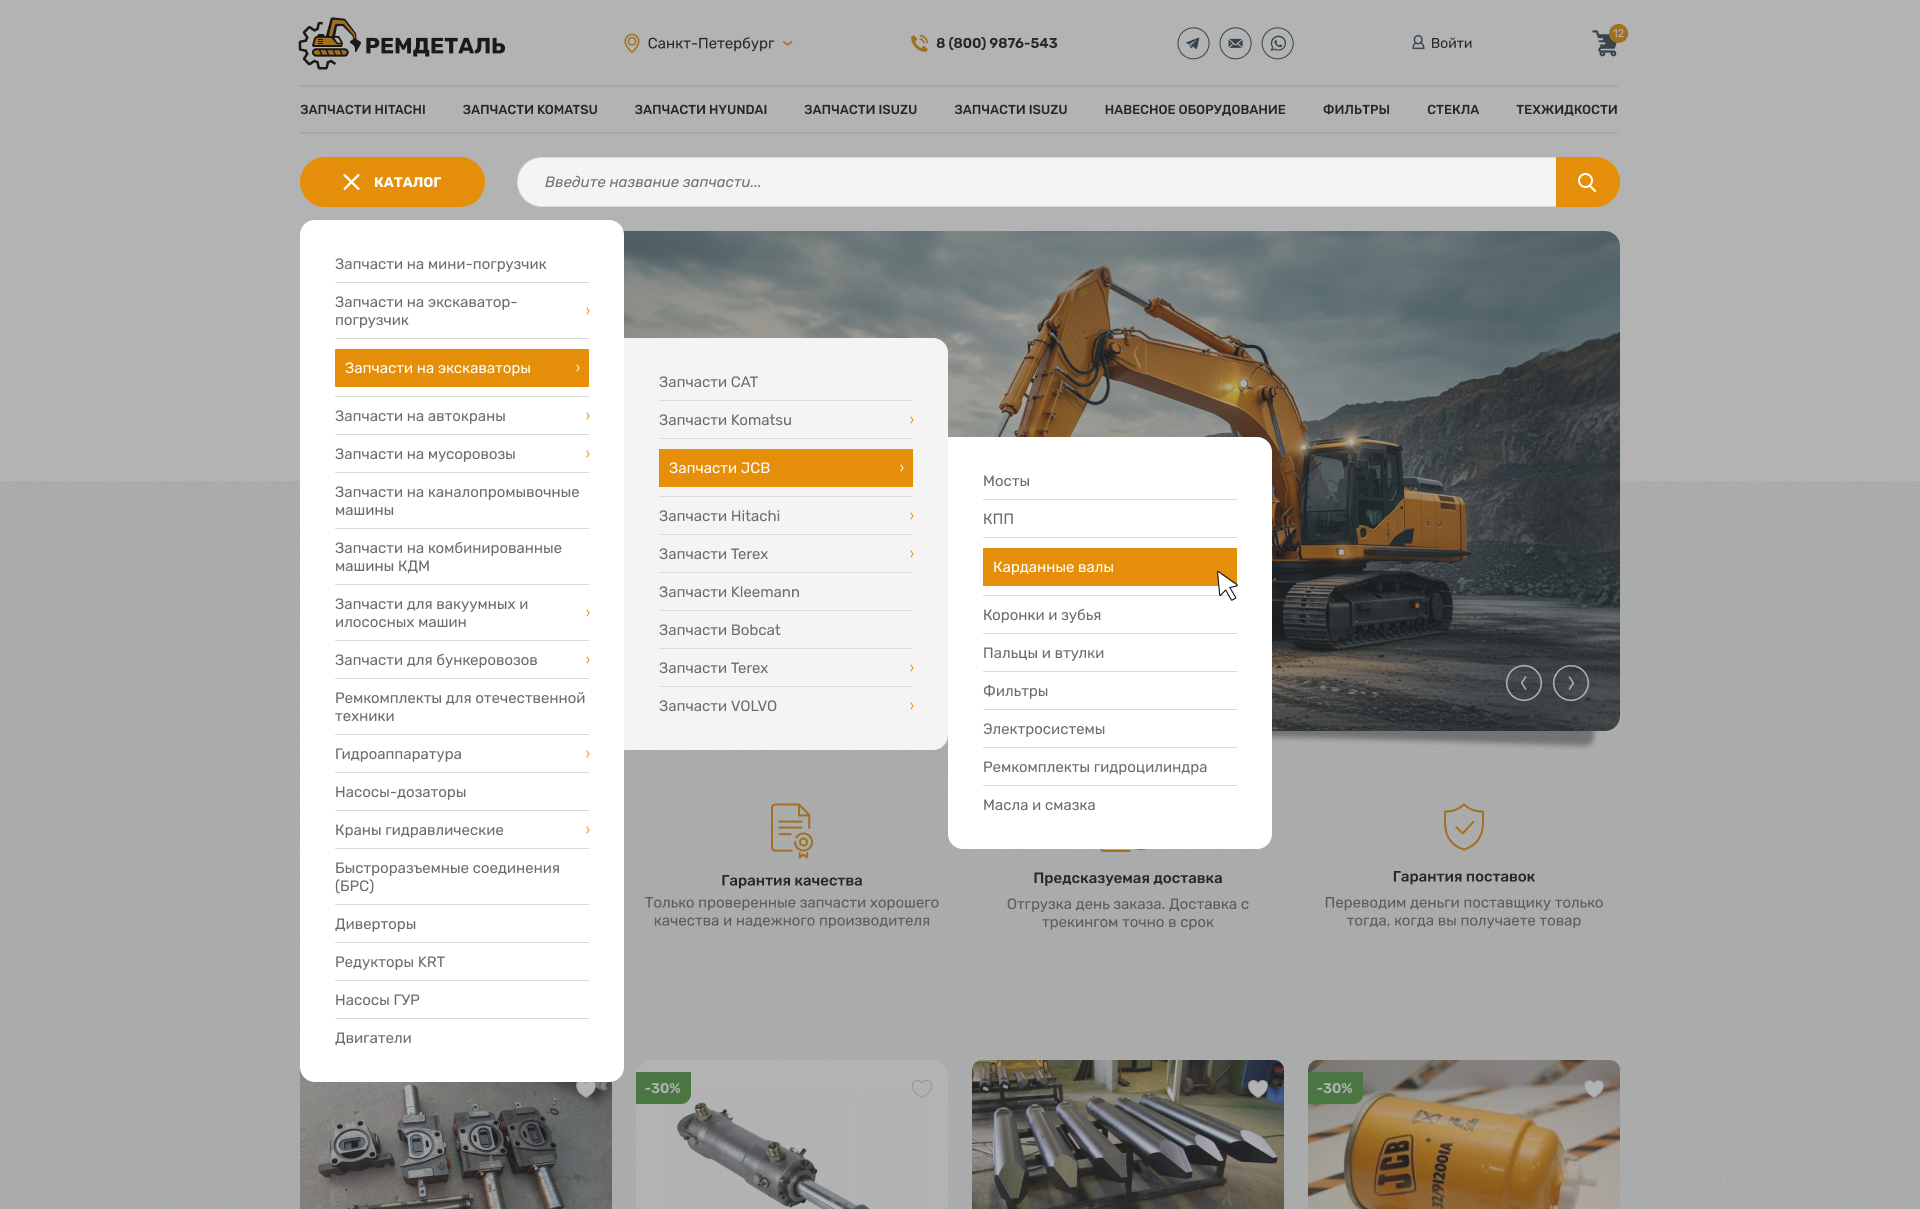This screenshot has height=1209, width=1920.
Task: Expand Запчасти VOLVO submenu arrow
Action: [911, 706]
